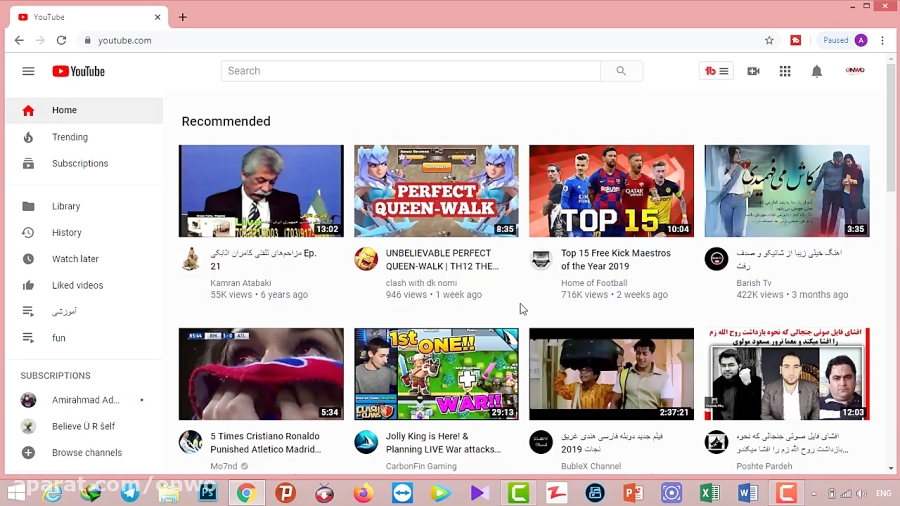Open Telegram from the taskbar
Viewport: 900px width, 506px height.
click(x=130, y=492)
